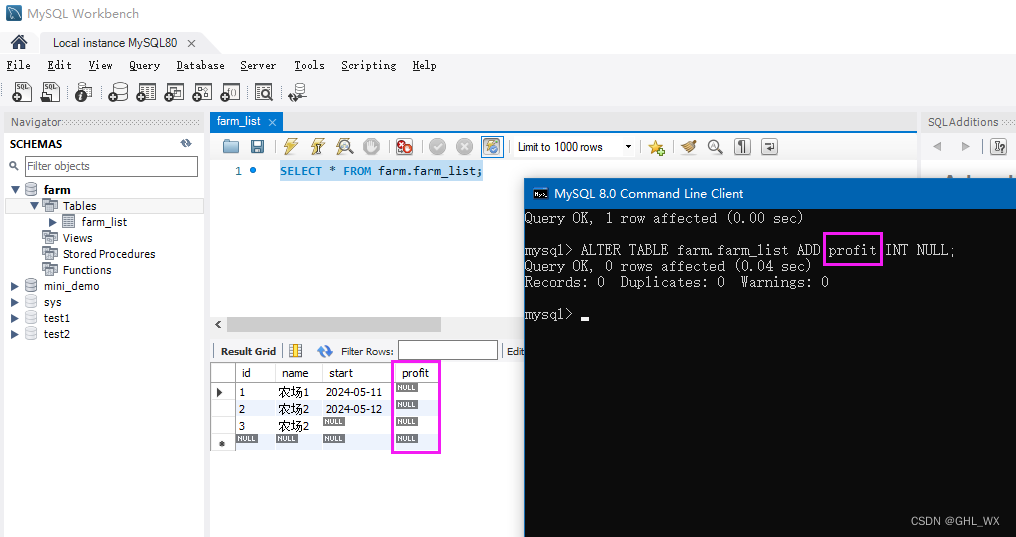Save the script with floppy disk icon
Viewport: 1016px width, 537px height.
click(x=257, y=147)
